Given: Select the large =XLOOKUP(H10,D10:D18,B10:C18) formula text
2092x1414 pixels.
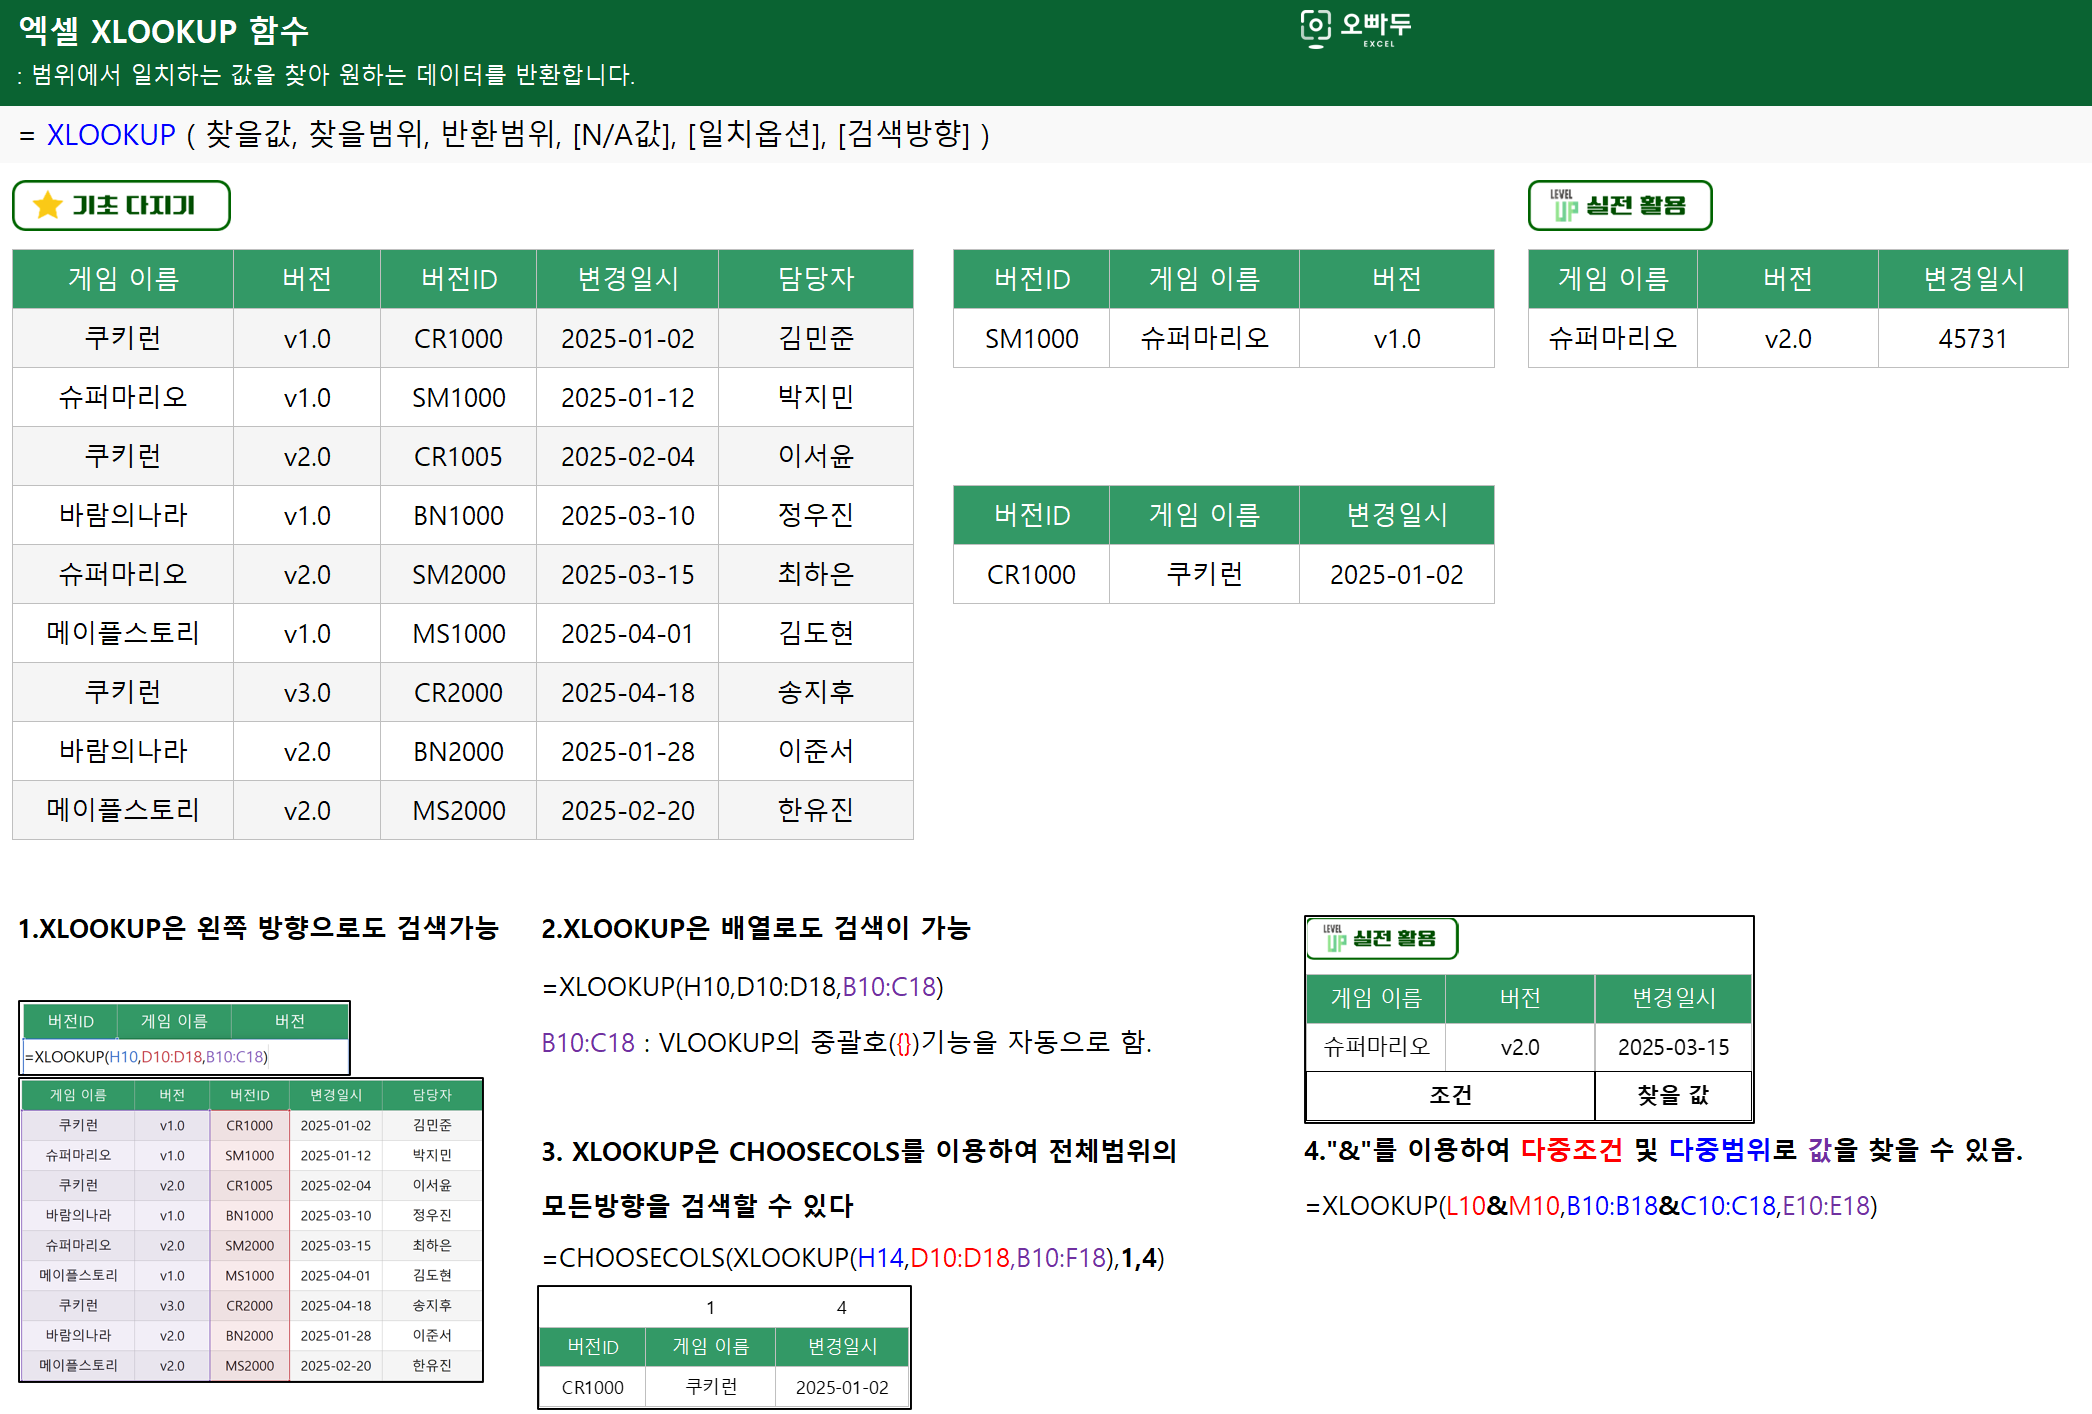Looking at the screenshot, I should coord(743,987).
